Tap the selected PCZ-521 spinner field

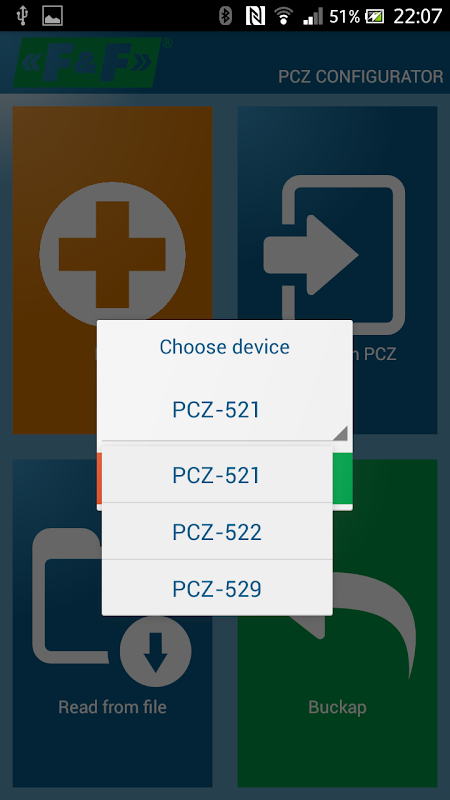pyautogui.click(x=224, y=410)
